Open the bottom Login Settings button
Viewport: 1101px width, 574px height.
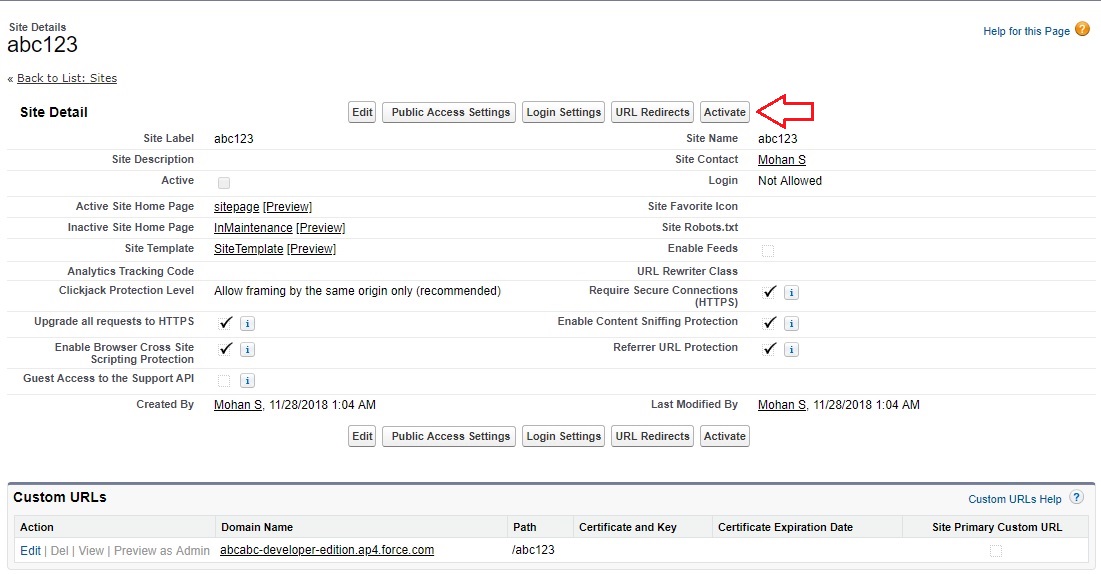563,436
